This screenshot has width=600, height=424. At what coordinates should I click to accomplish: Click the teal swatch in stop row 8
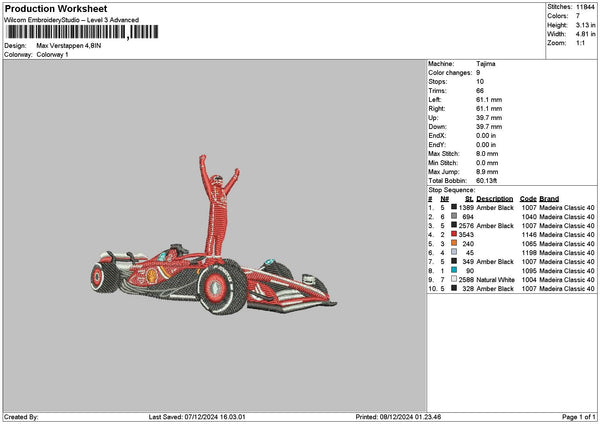(x=454, y=270)
